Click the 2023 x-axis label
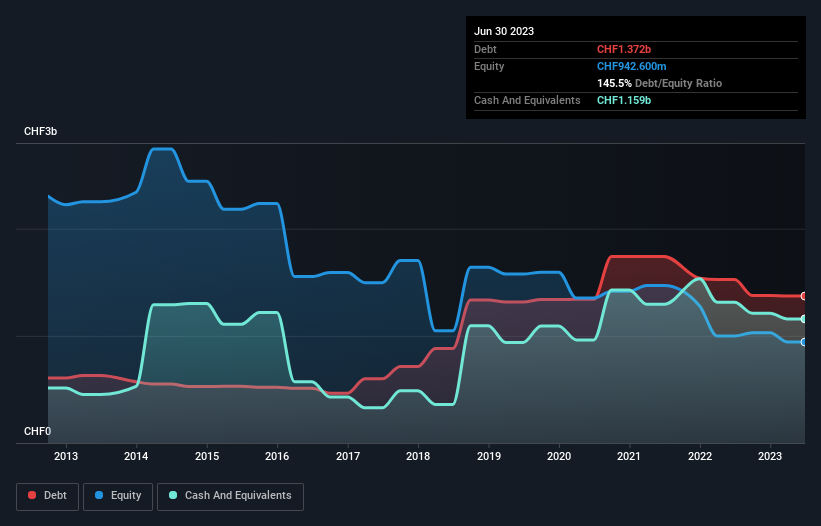 pos(770,456)
